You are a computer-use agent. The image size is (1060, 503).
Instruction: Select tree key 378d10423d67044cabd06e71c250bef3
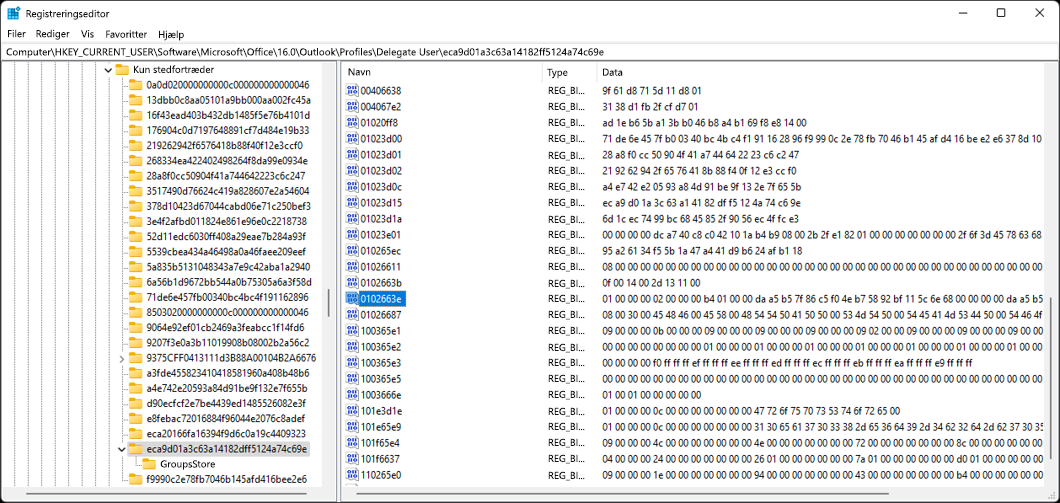[228, 206]
